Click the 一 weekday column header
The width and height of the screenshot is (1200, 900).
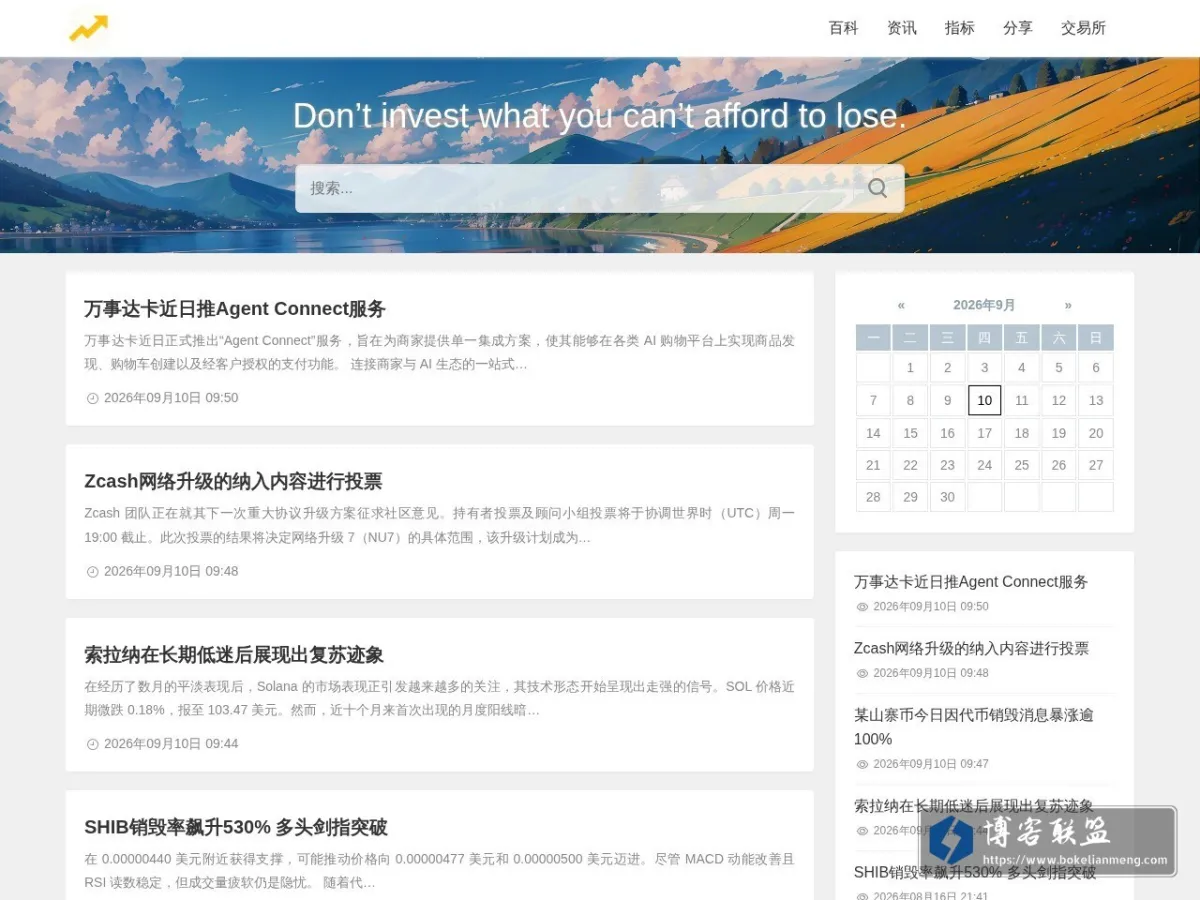[x=873, y=338]
